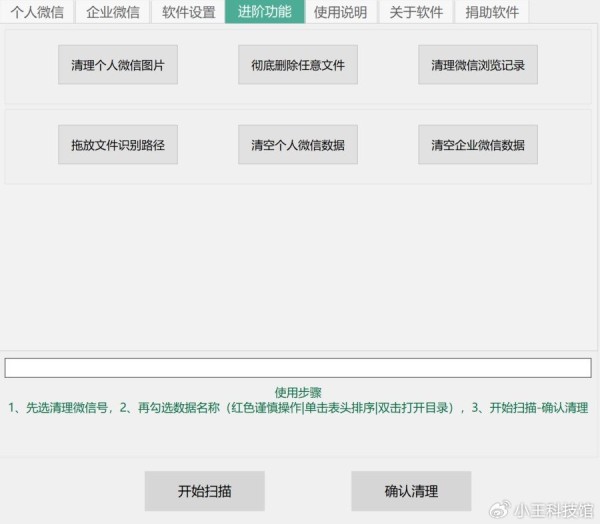
Task: Open the 企业微信 tab
Action: pyautogui.click(x=112, y=12)
